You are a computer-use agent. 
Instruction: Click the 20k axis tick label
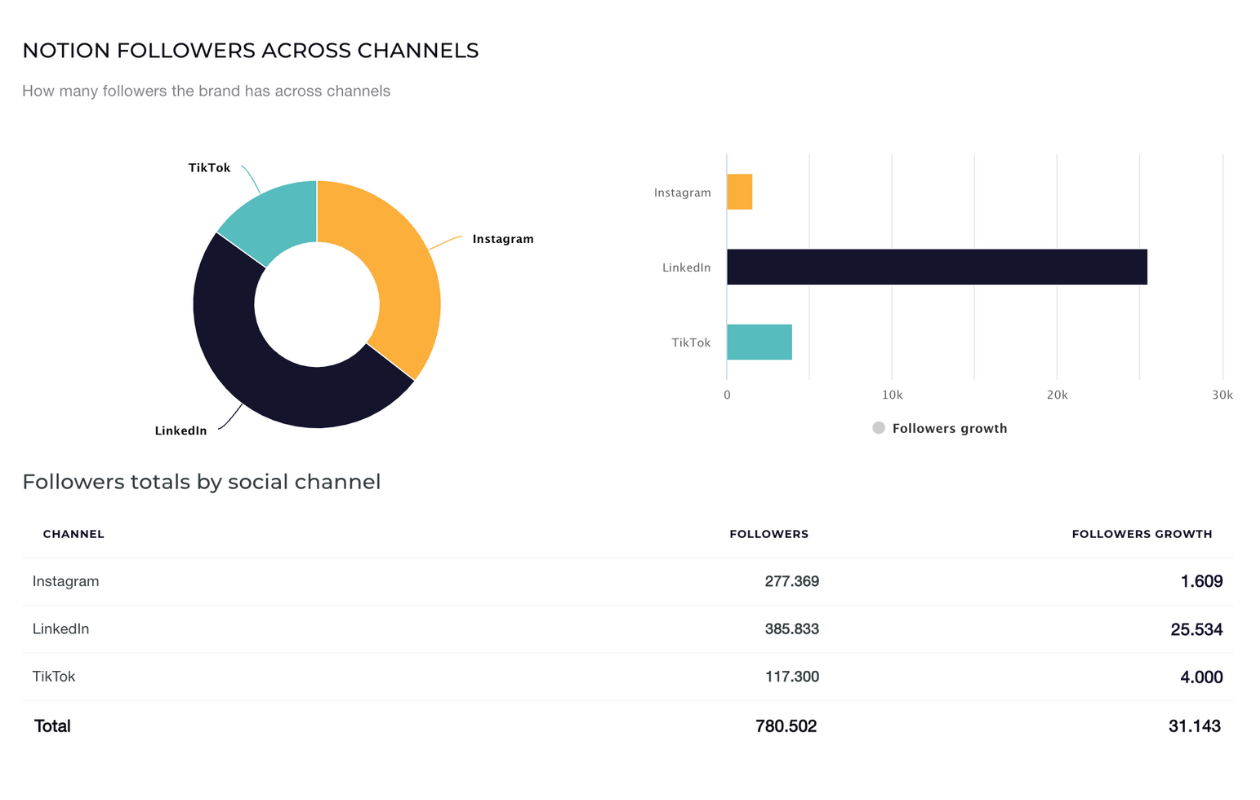click(x=1058, y=395)
